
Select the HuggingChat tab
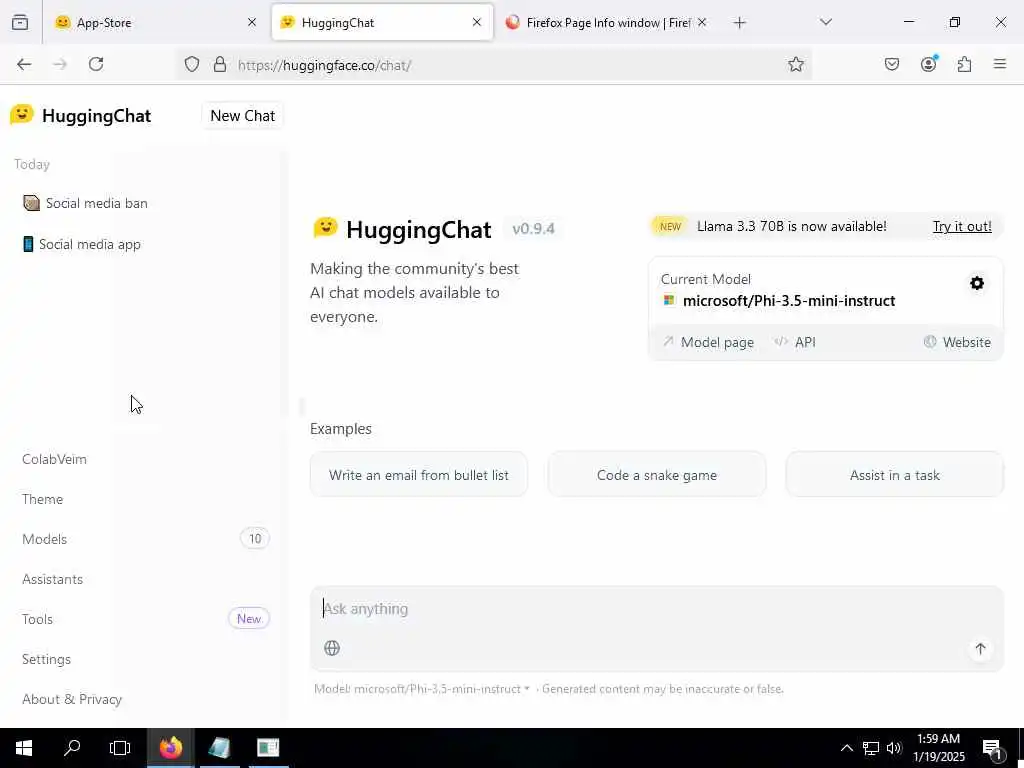pos(382,23)
